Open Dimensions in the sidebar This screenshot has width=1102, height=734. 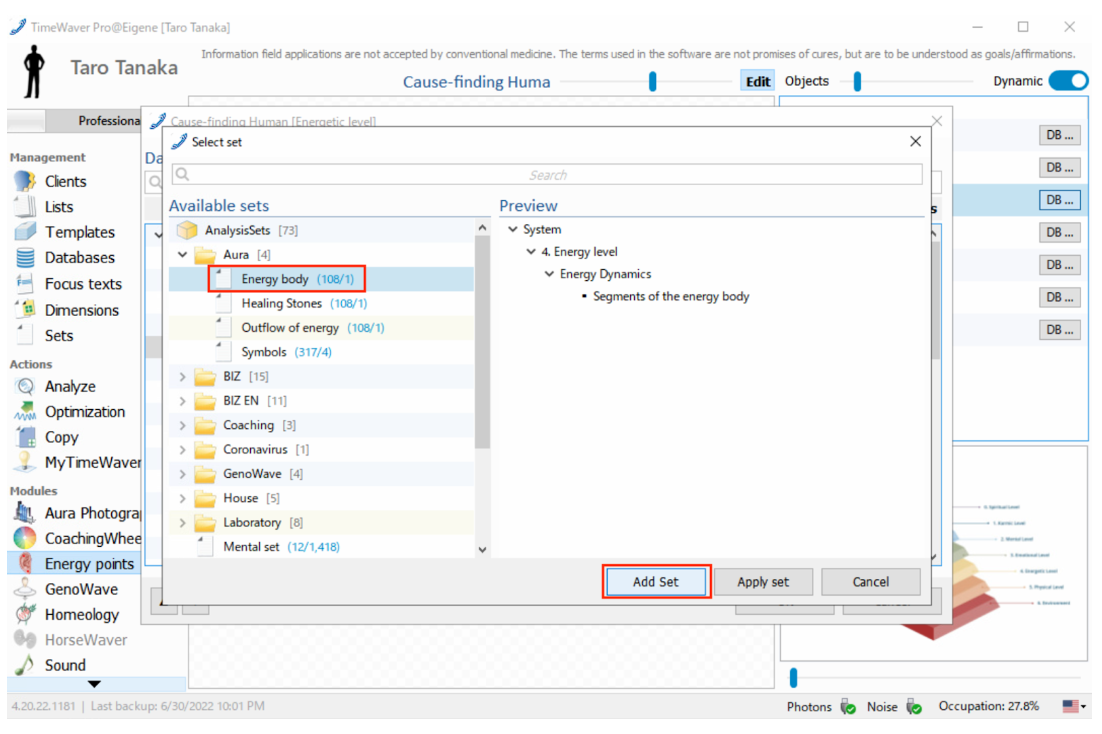click(x=82, y=310)
